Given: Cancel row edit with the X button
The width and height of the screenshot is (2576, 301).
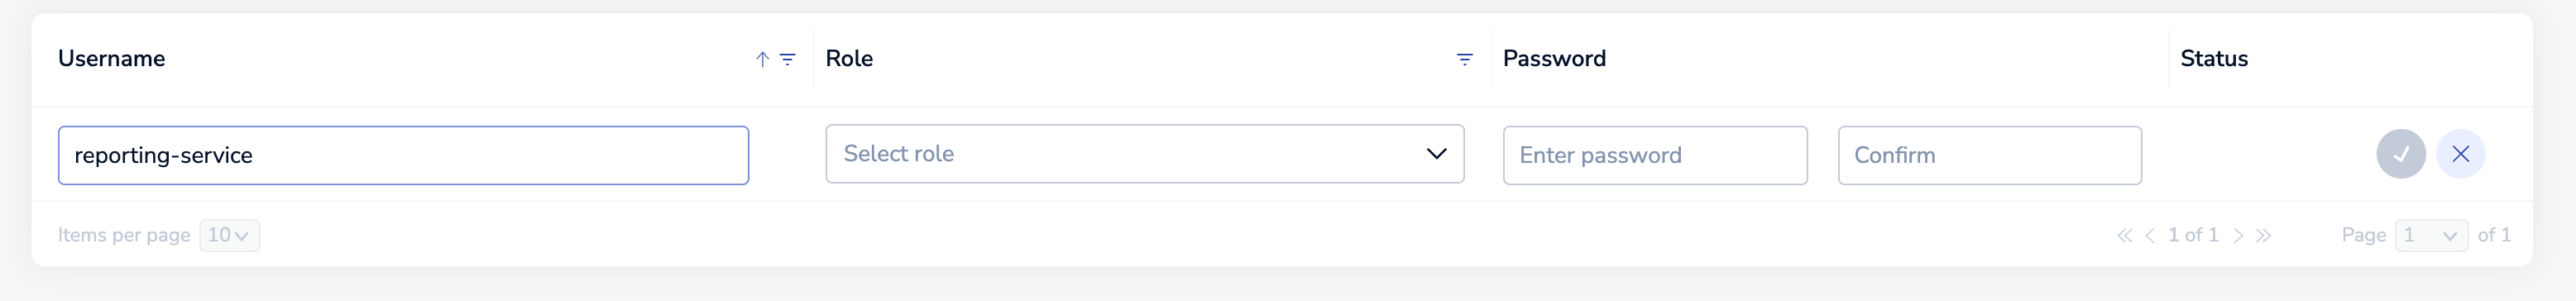Looking at the screenshot, I should (x=2461, y=154).
